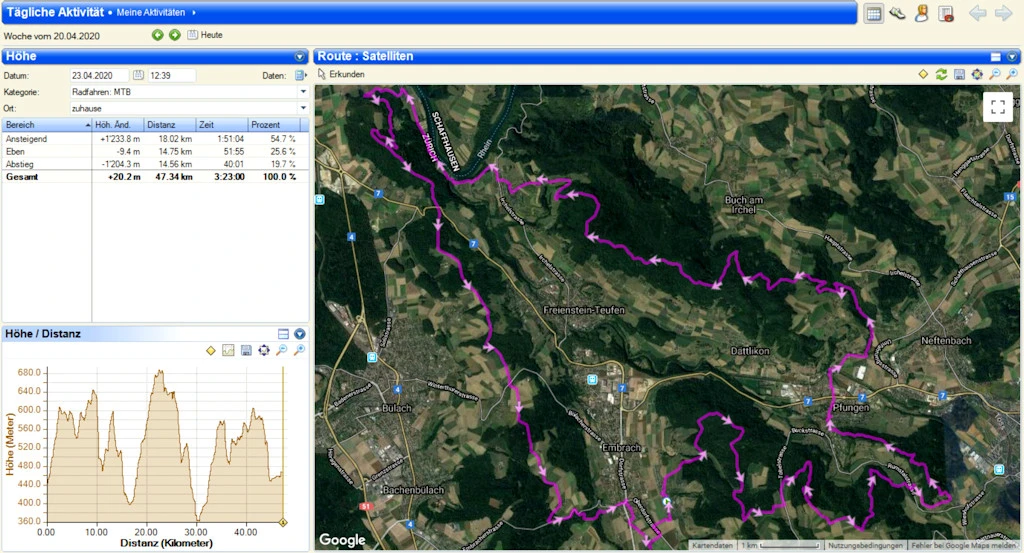The width and height of the screenshot is (1024, 553).
Task: Toggle map fullscreen view
Action: tap(997, 107)
